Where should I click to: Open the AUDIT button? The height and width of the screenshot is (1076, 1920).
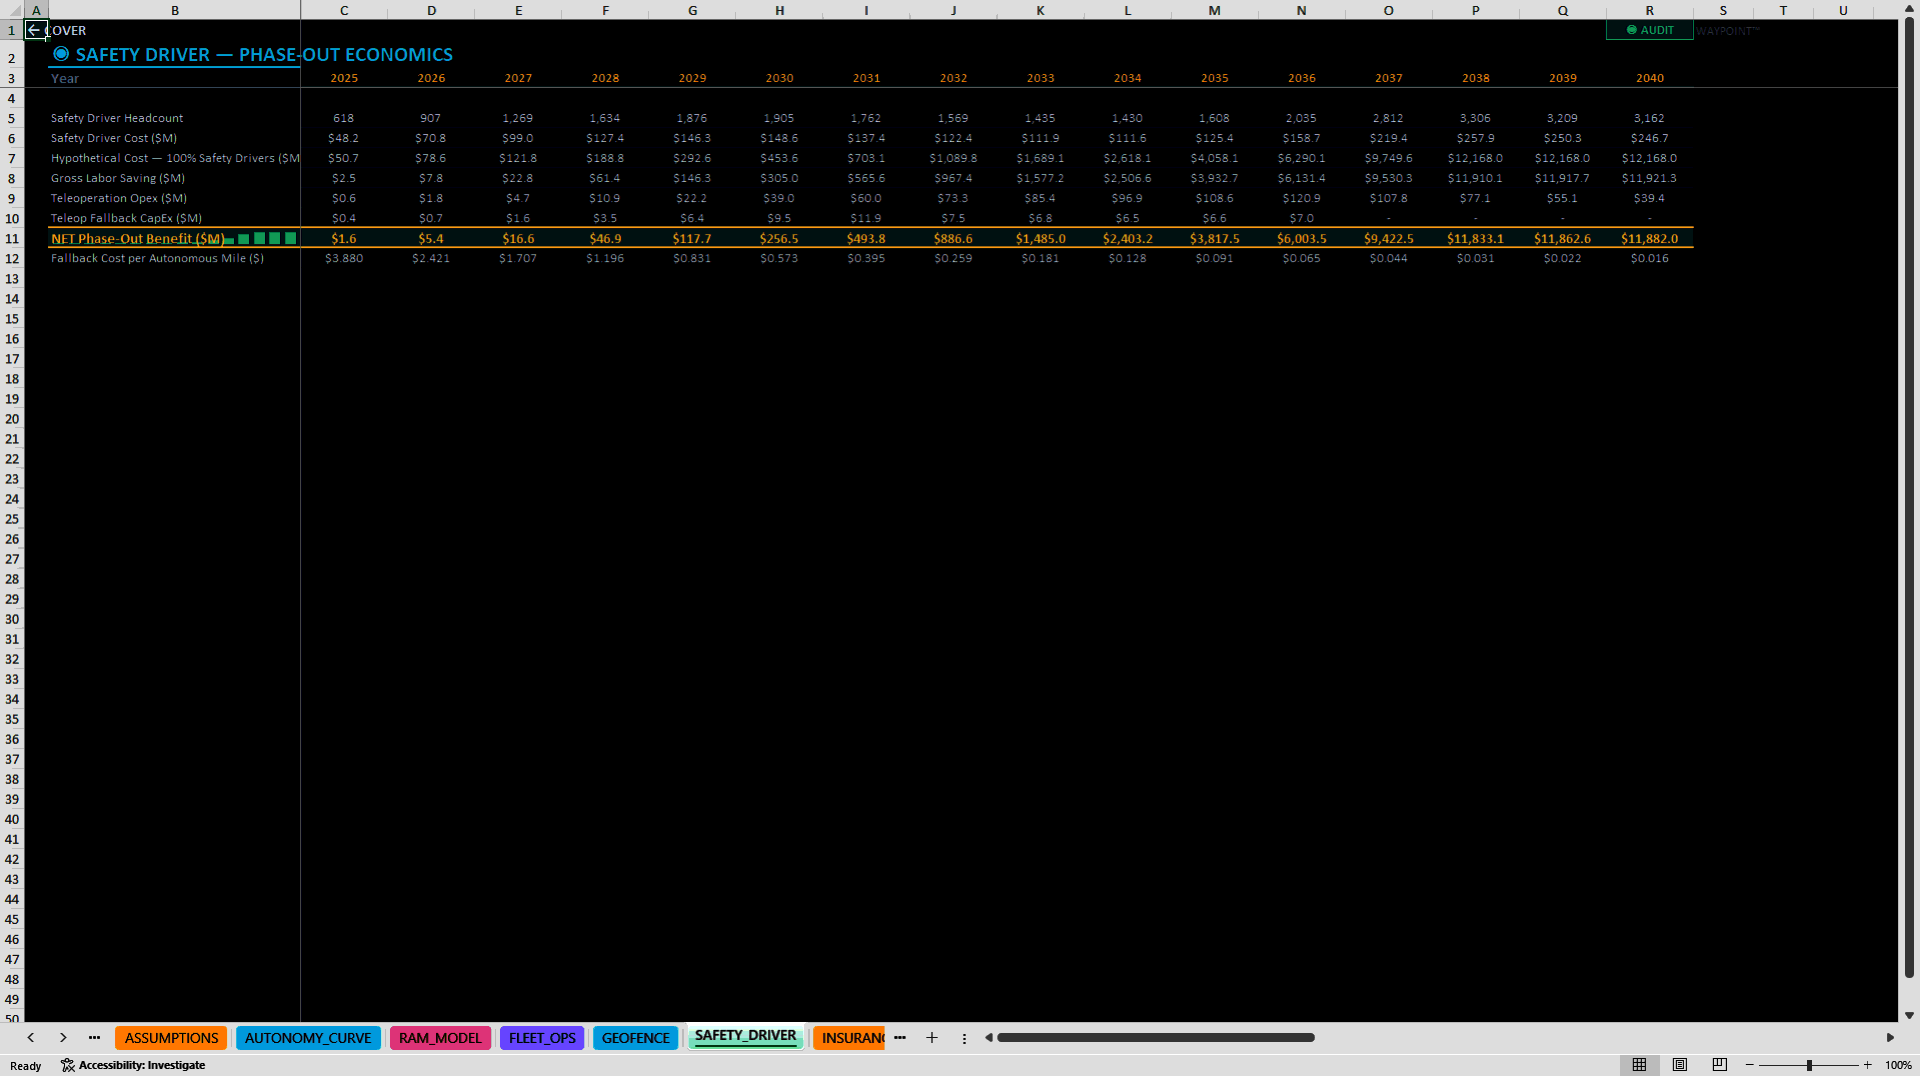coord(1649,30)
